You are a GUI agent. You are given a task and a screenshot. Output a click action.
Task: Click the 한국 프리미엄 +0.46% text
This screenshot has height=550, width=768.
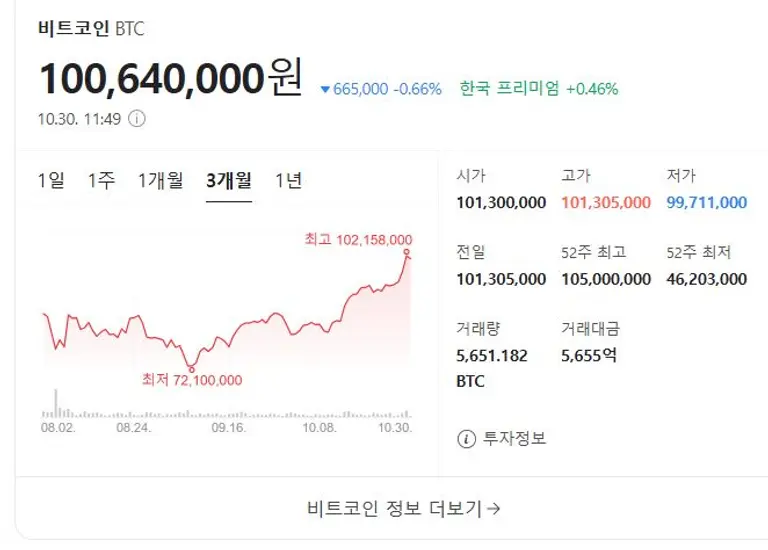pyautogui.click(x=539, y=89)
